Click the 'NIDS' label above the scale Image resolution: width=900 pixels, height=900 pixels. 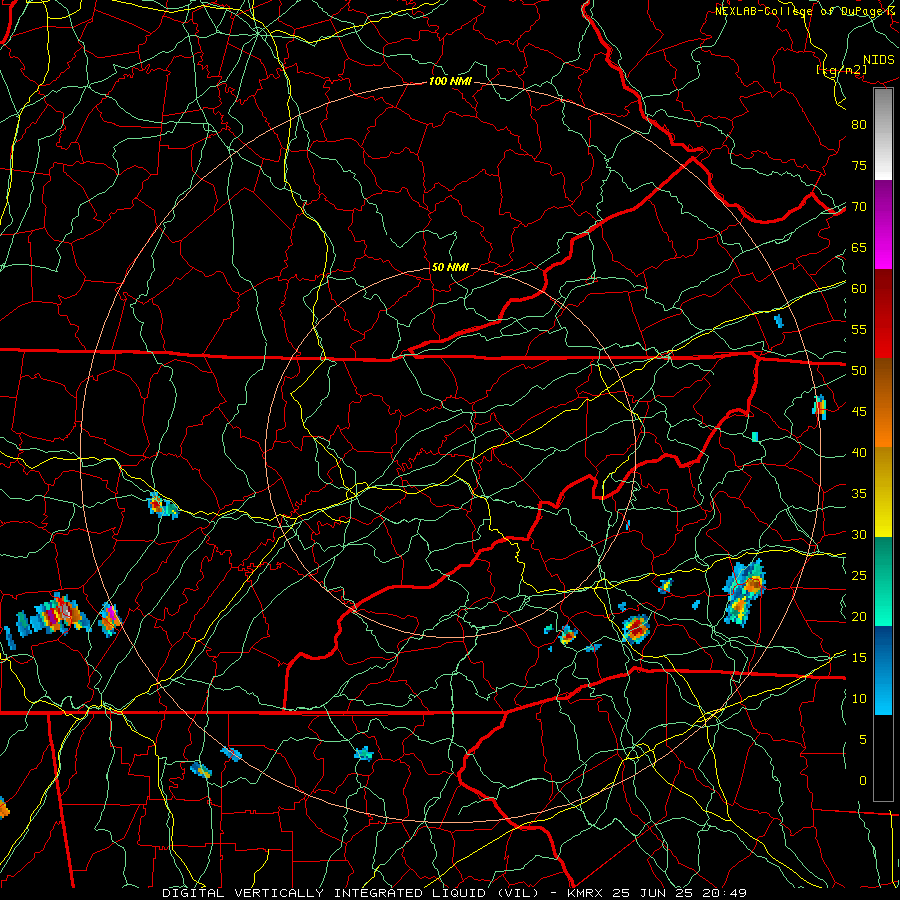pyautogui.click(x=878, y=60)
